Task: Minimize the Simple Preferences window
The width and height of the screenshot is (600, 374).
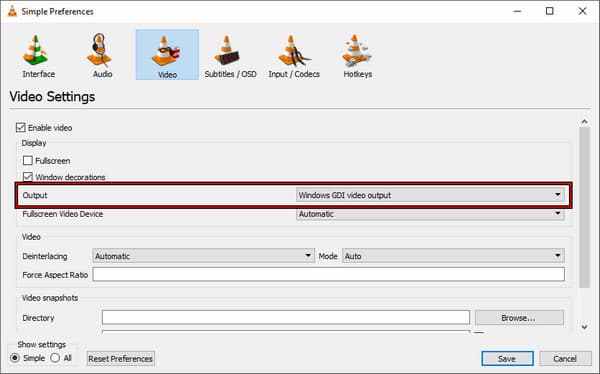Action: pyautogui.click(x=517, y=11)
